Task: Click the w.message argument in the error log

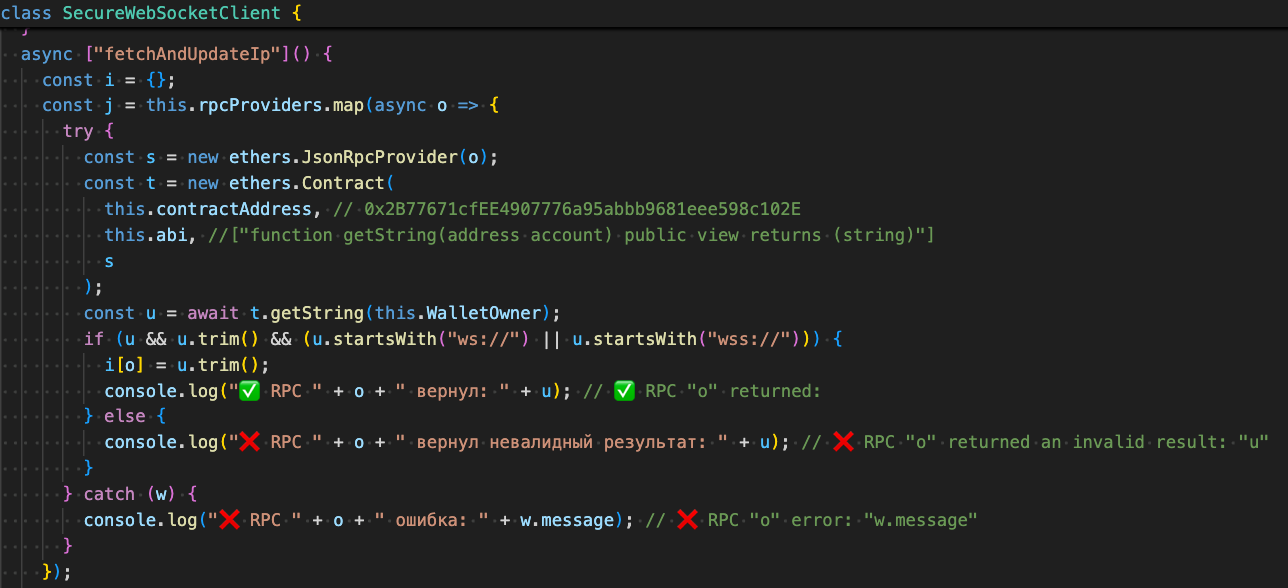Action: (x=570, y=519)
